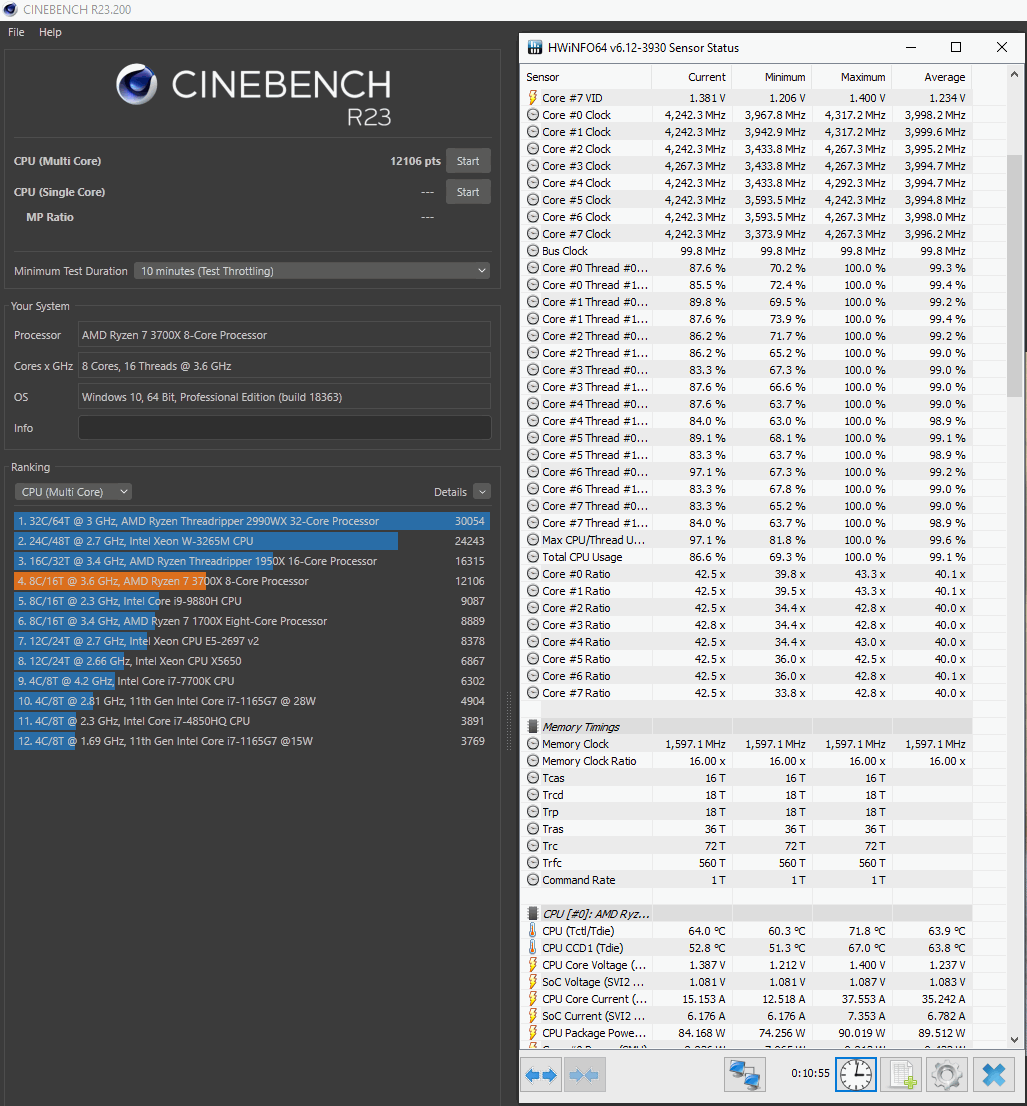Open the Minimum Test Duration dropdown
The width and height of the screenshot is (1027, 1106).
click(x=312, y=271)
